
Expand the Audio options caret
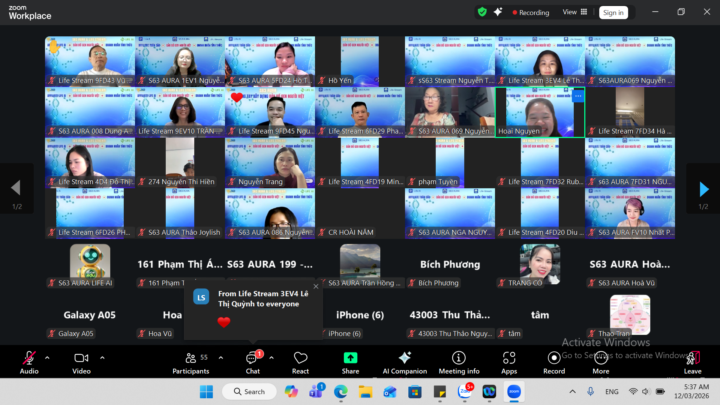[x=47, y=355]
